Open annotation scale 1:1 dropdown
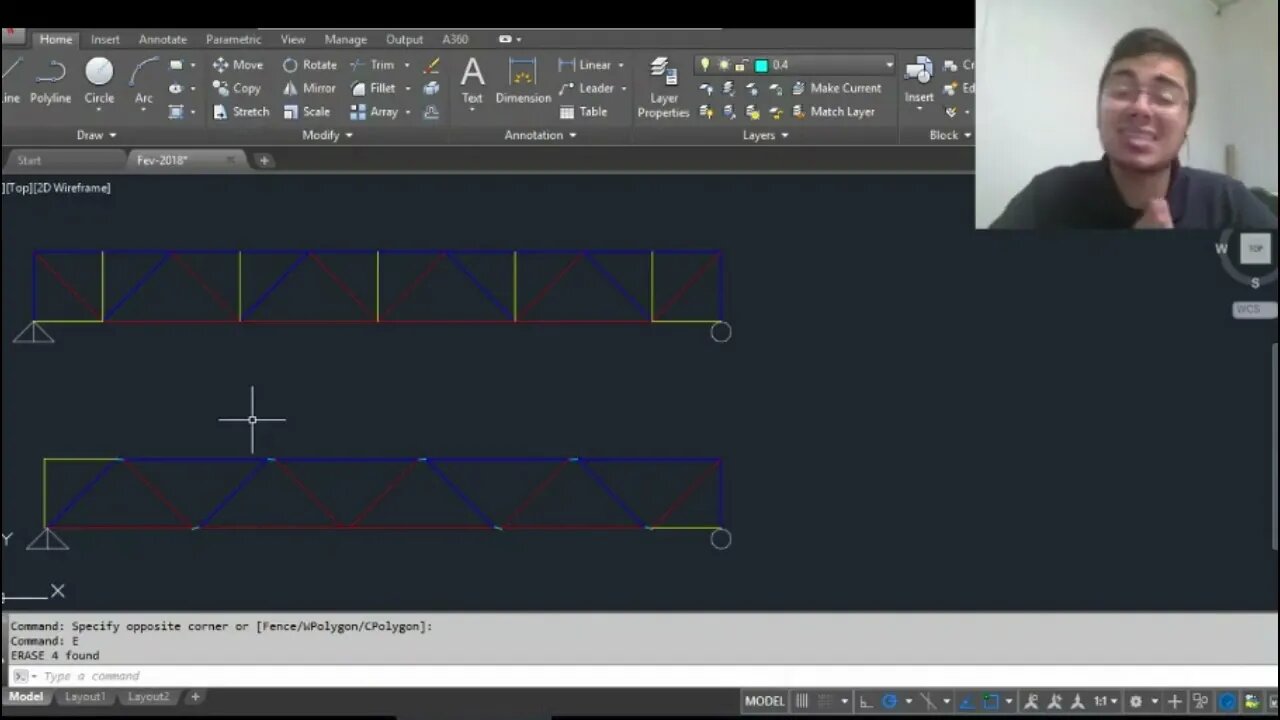The height and width of the screenshot is (720, 1280). [1104, 701]
